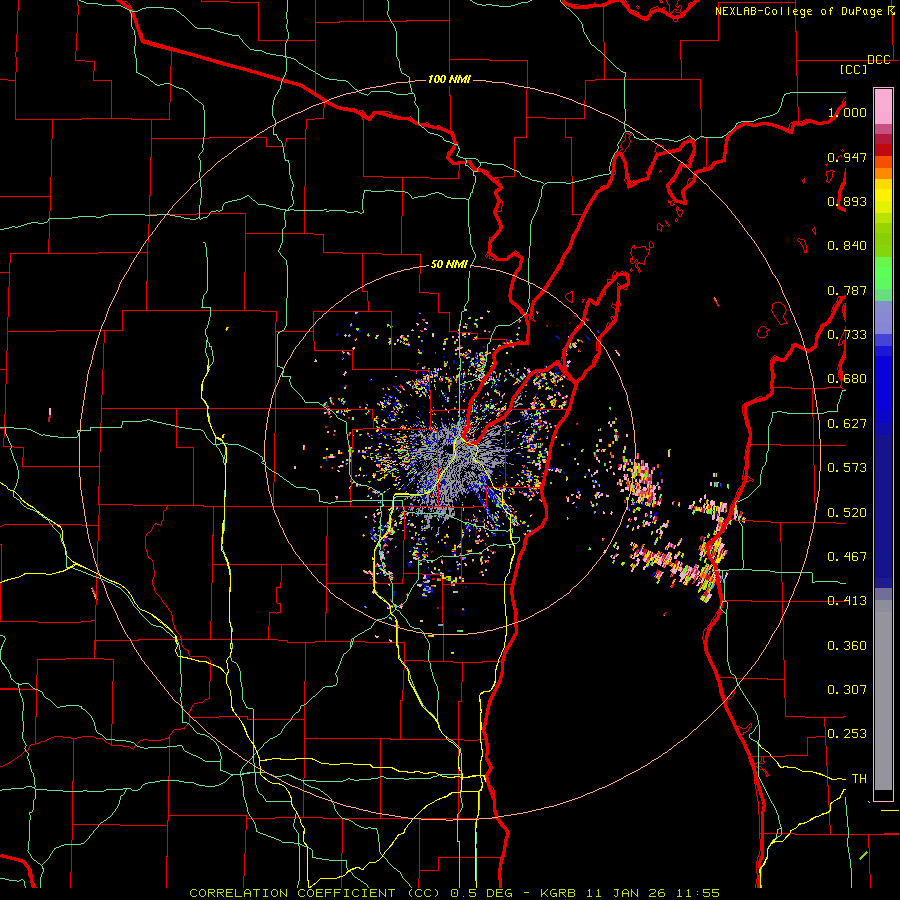Select the 0.467 scale value
The image size is (900, 900).
[847, 557]
